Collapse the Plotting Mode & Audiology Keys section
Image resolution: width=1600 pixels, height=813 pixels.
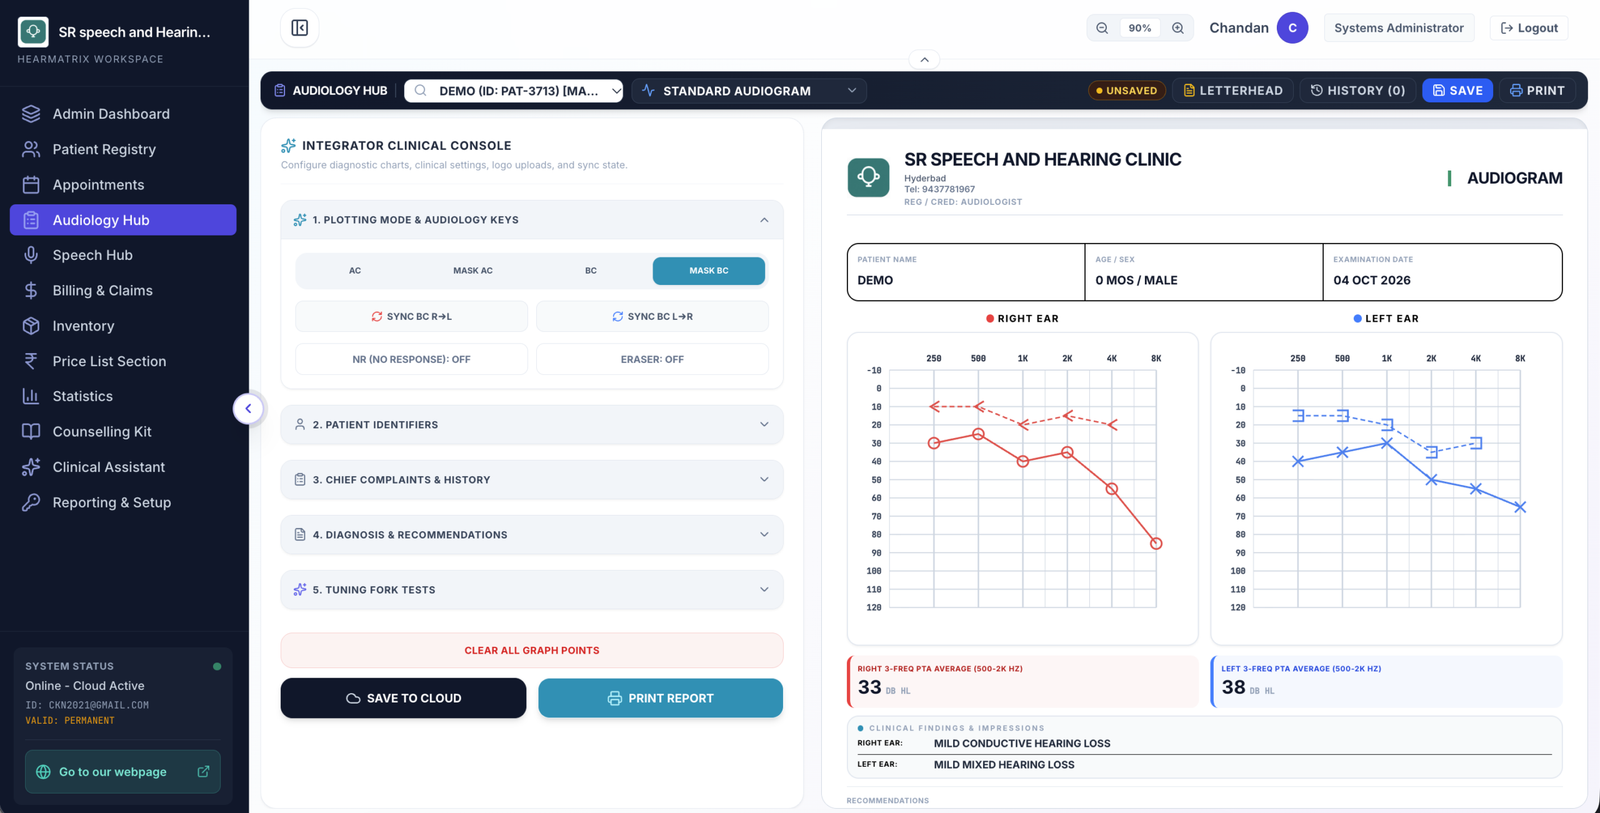click(x=532, y=220)
